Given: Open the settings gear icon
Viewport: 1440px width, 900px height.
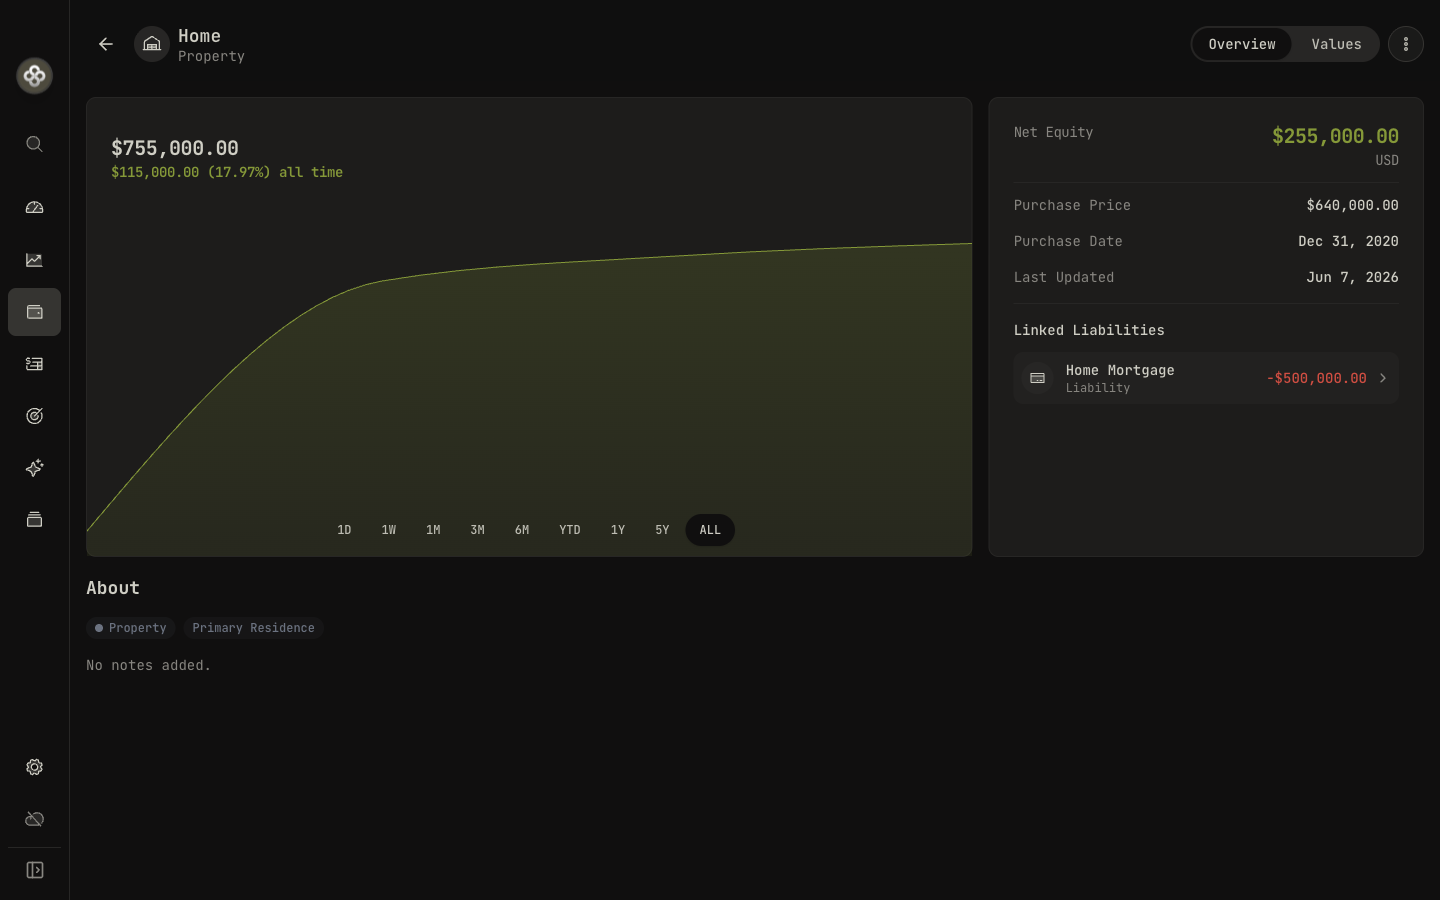Looking at the screenshot, I should pyautogui.click(x=34, y=767).
